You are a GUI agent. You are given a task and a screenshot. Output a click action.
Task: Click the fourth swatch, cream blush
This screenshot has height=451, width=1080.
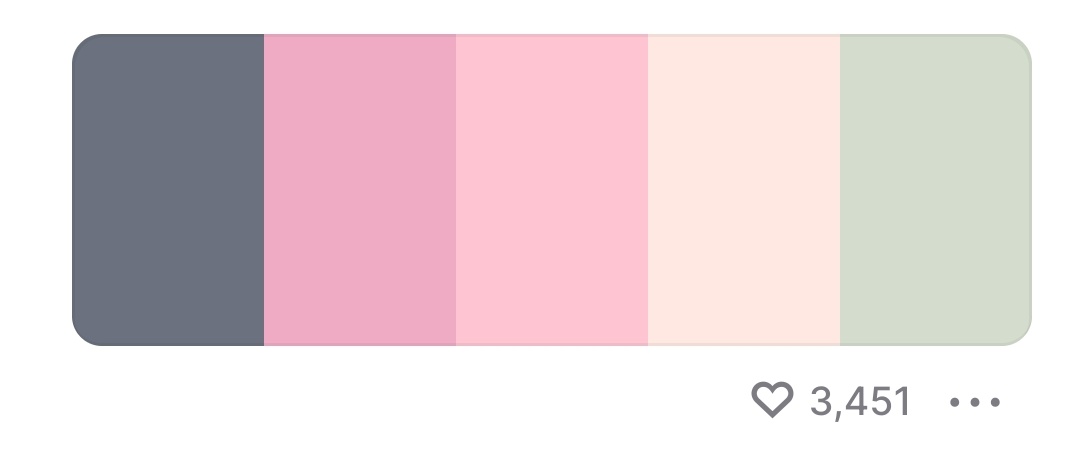coord(744,190)
